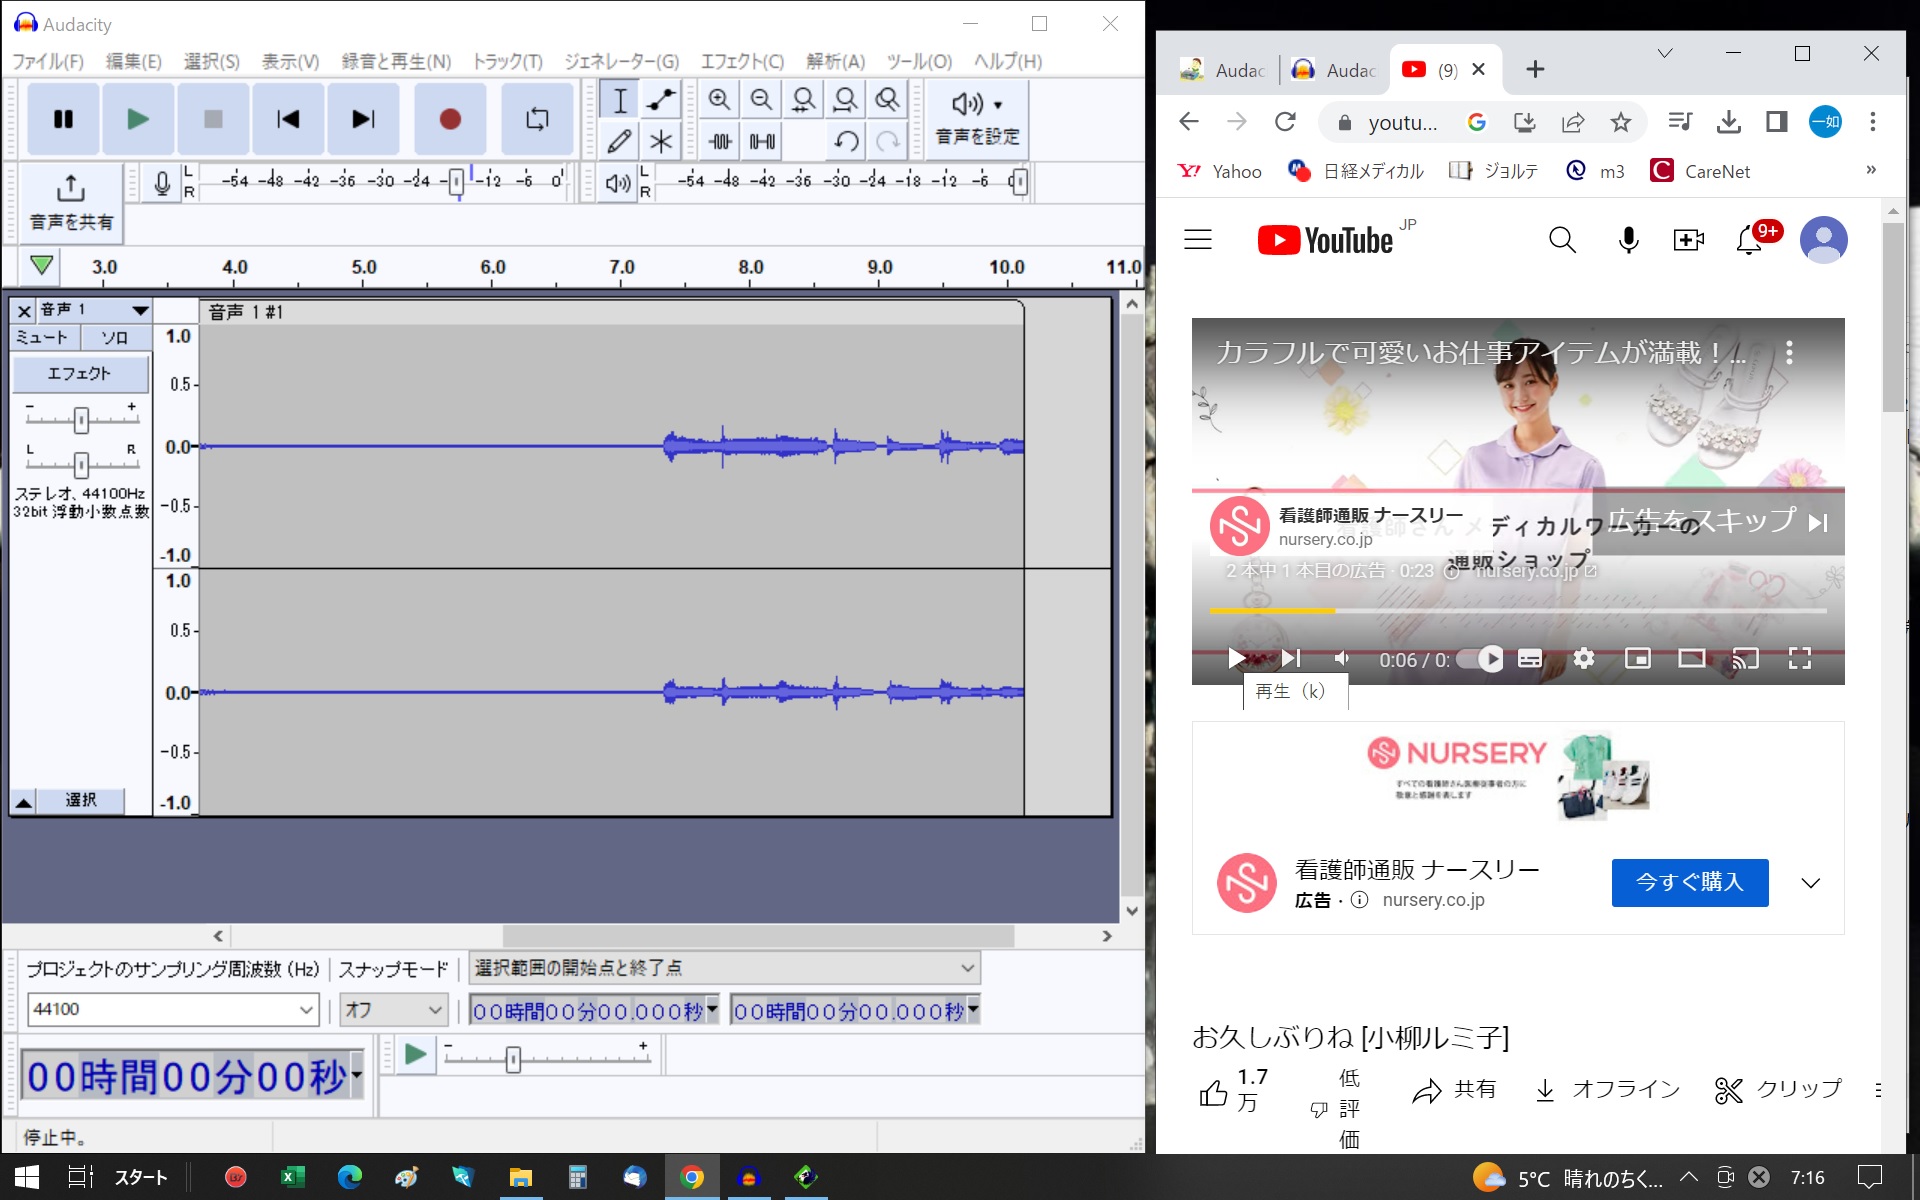The height and width of the screenshot is (1200, 1920).
Task: Click the Cast icon in the video player
Action: tap(1746, 658)
